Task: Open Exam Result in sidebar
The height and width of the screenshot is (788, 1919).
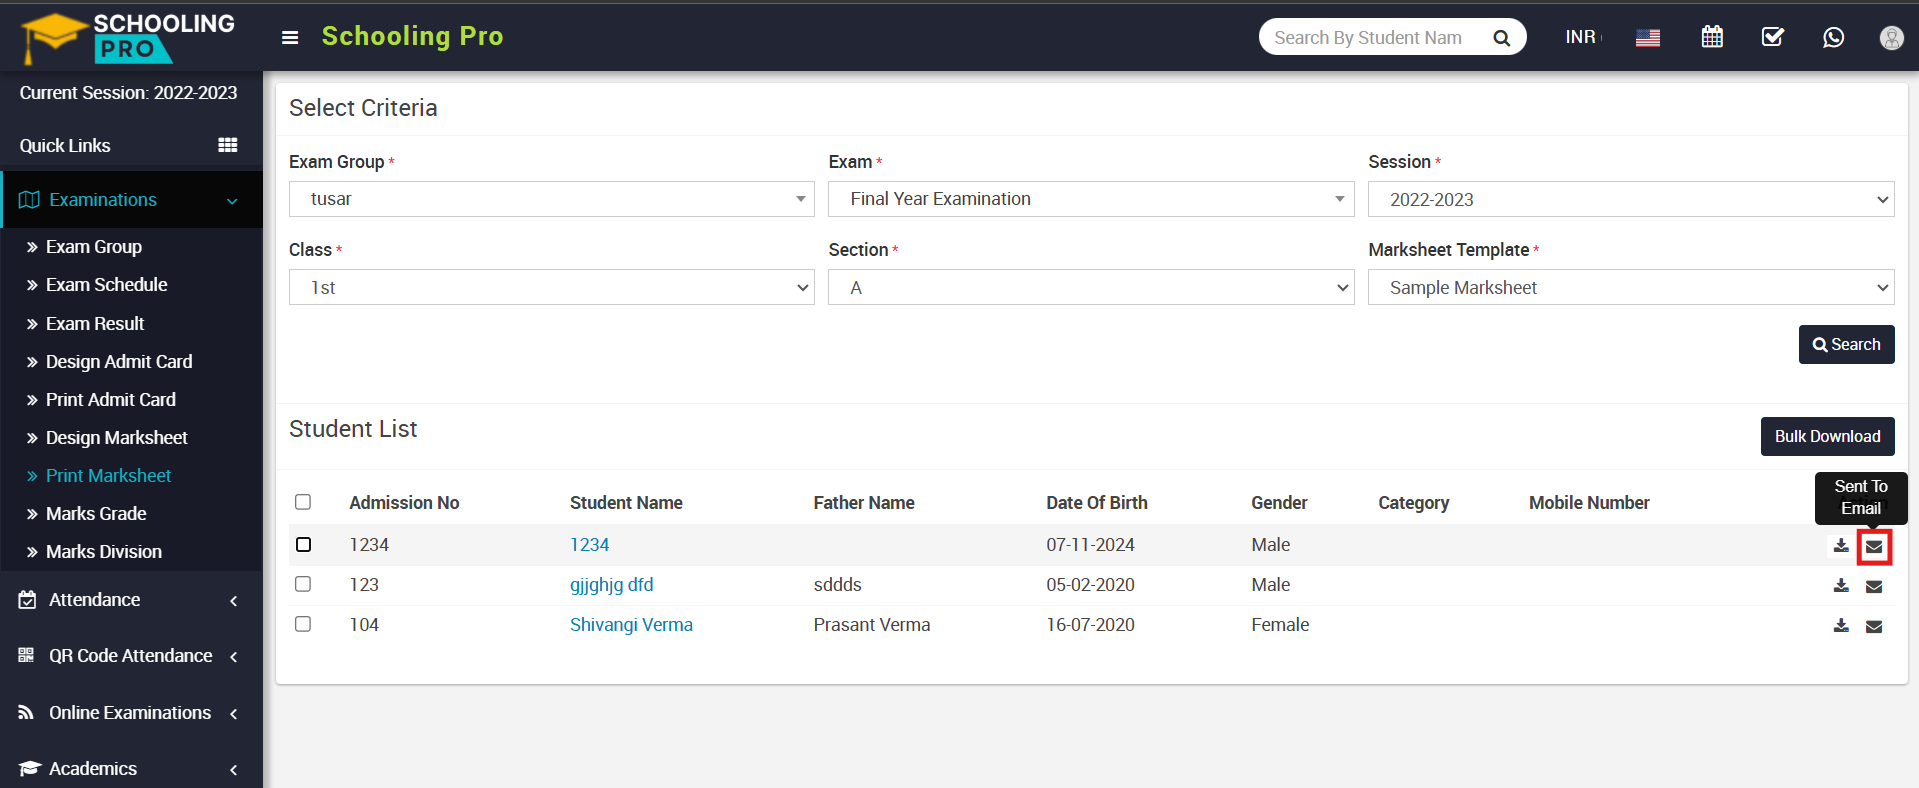Action: point(95,324)
